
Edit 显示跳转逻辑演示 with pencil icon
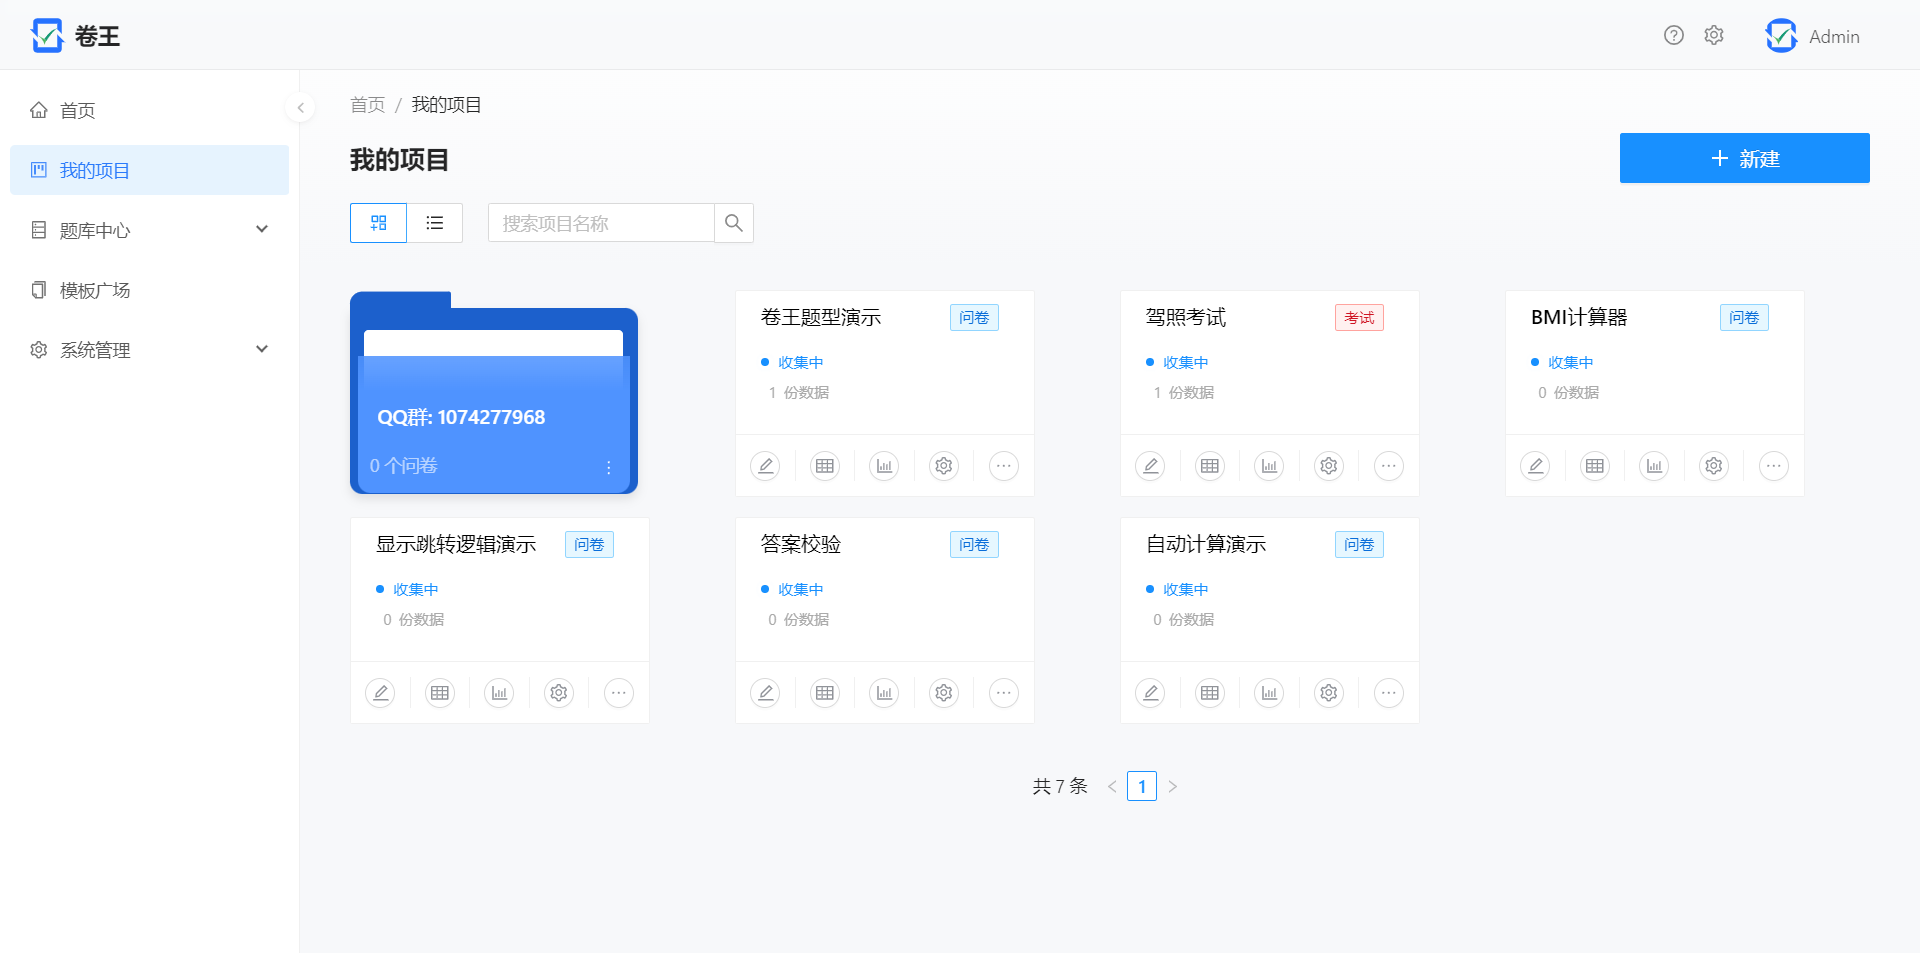[x=380, y=693]
